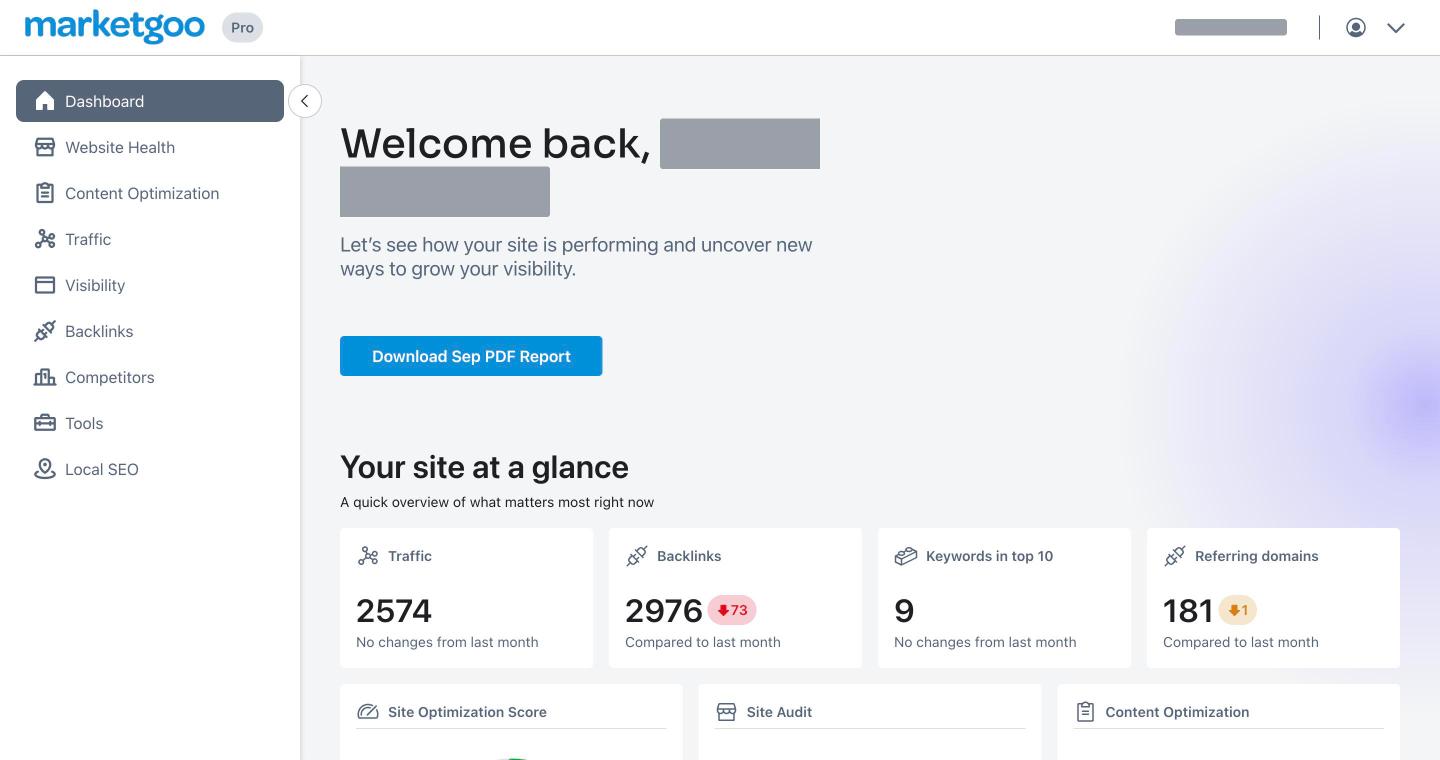The width and height of the screenshot is (1440, 760).
Task: Click the Referring domains card icon
Action: (x=1175, y=556)
